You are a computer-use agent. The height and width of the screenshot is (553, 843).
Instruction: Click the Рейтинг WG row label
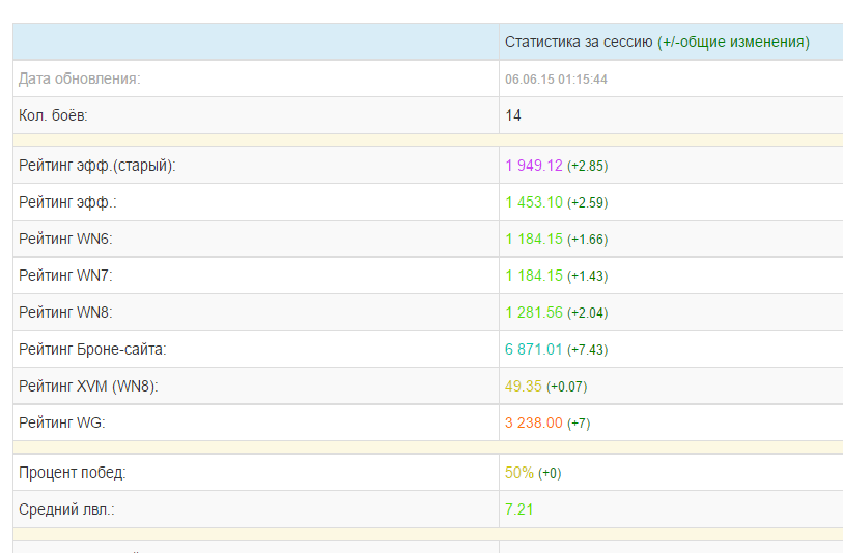point(62,423)
